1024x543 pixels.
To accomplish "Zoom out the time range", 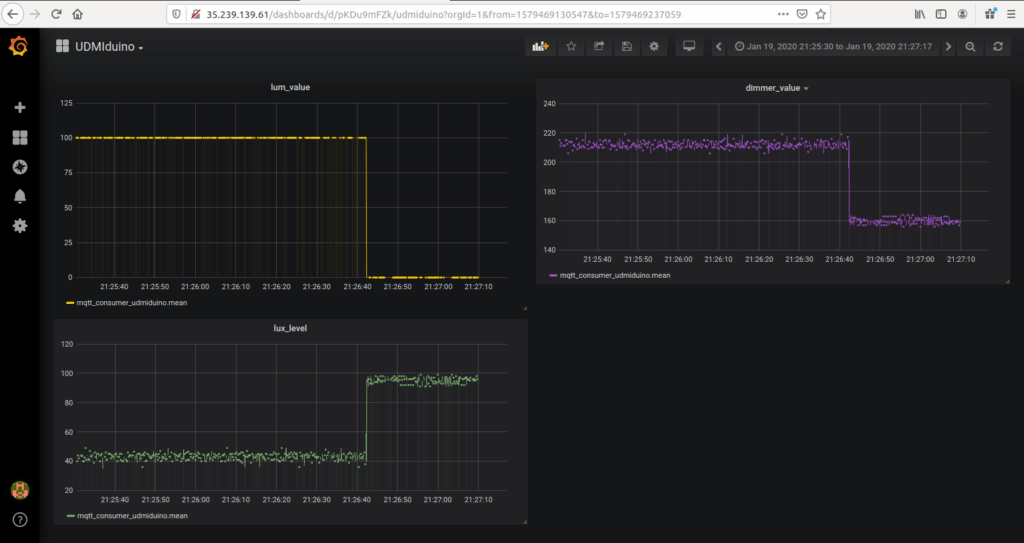I will click(970, 46).
